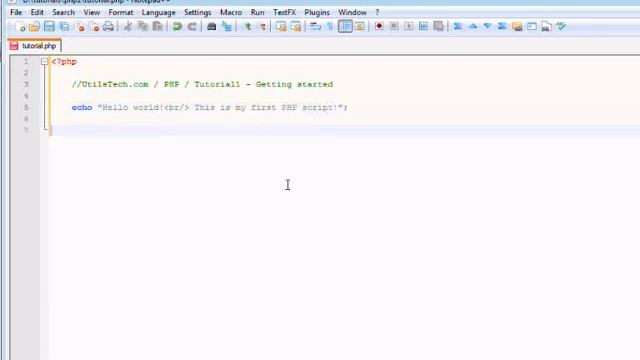
Task: Open the Replace toolbar icon
Action: (227, 27)
